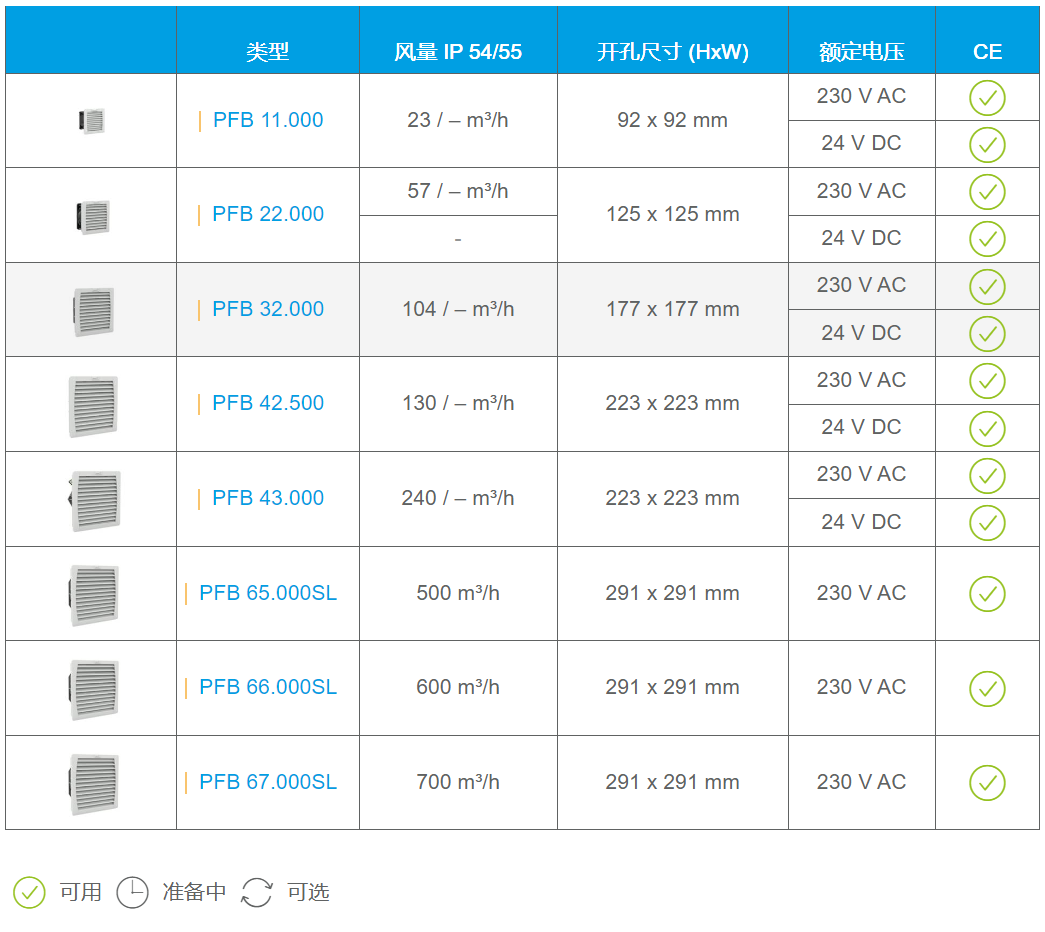
Task: Click the PFB 11.000 fan thumbnail
Action: [x=92, y=121]
